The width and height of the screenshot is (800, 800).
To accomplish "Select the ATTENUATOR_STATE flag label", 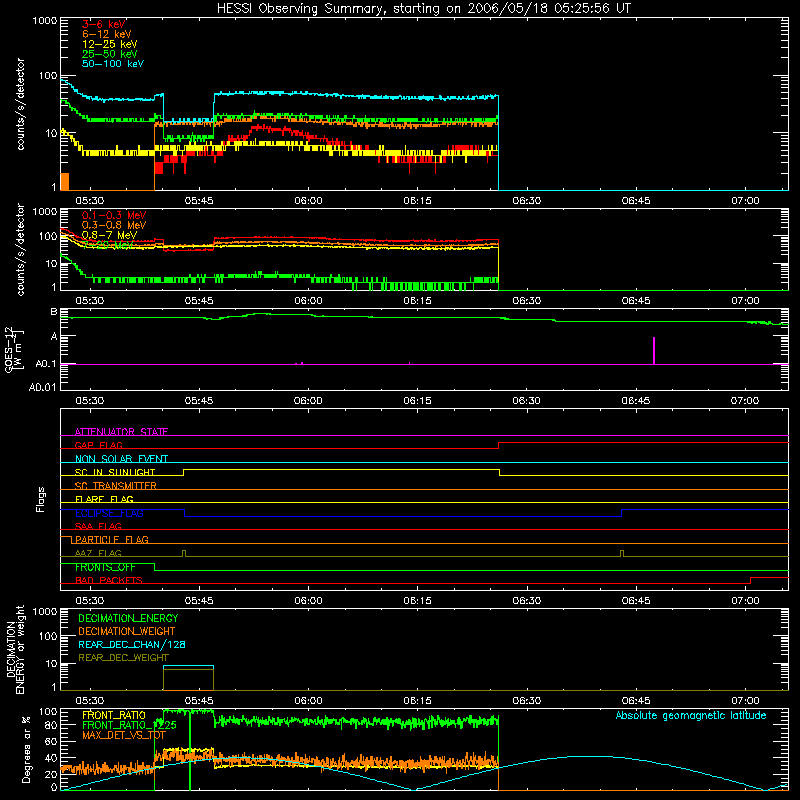I will click(121, 432).
